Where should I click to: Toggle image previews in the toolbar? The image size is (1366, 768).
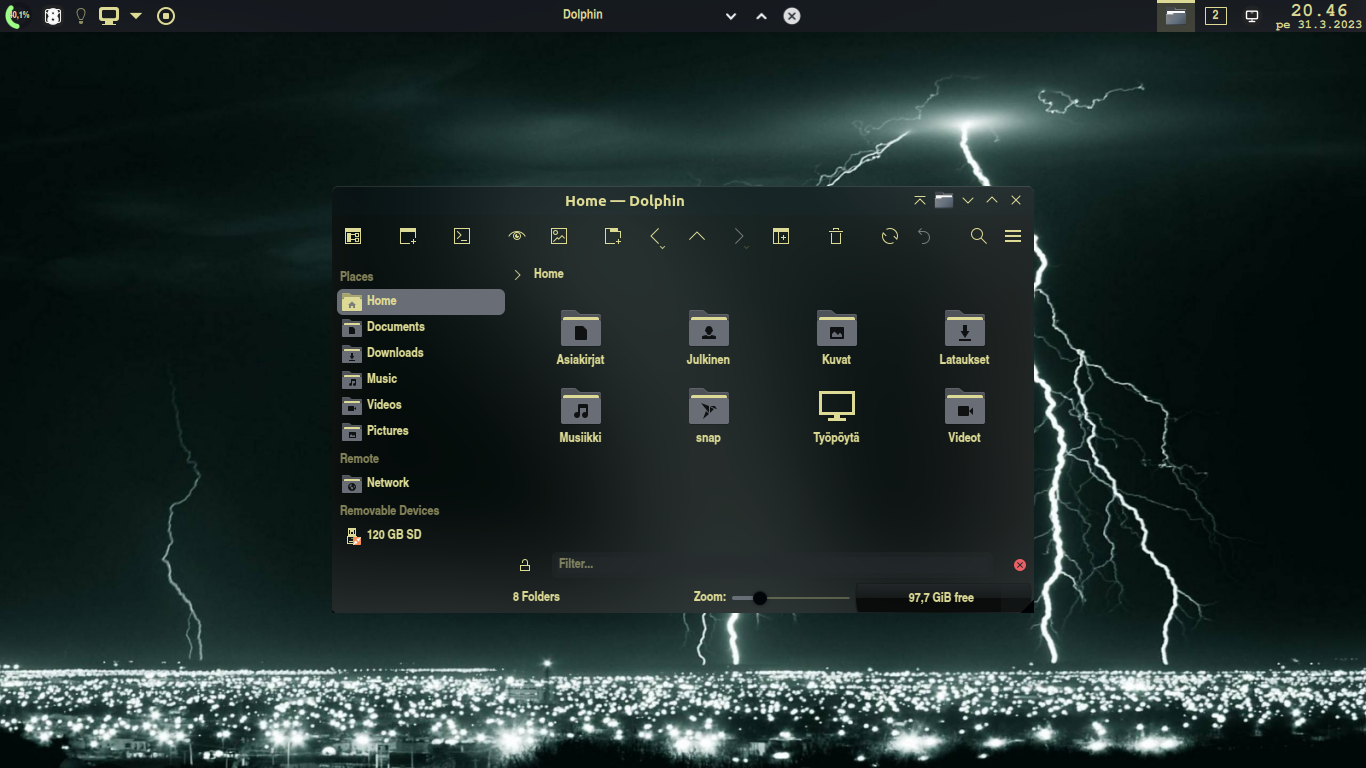click(x=559, y=236)
